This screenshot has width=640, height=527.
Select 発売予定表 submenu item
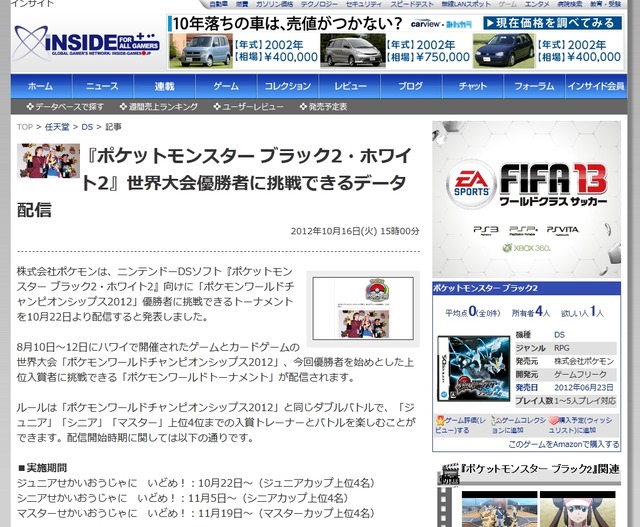point(323,107)
